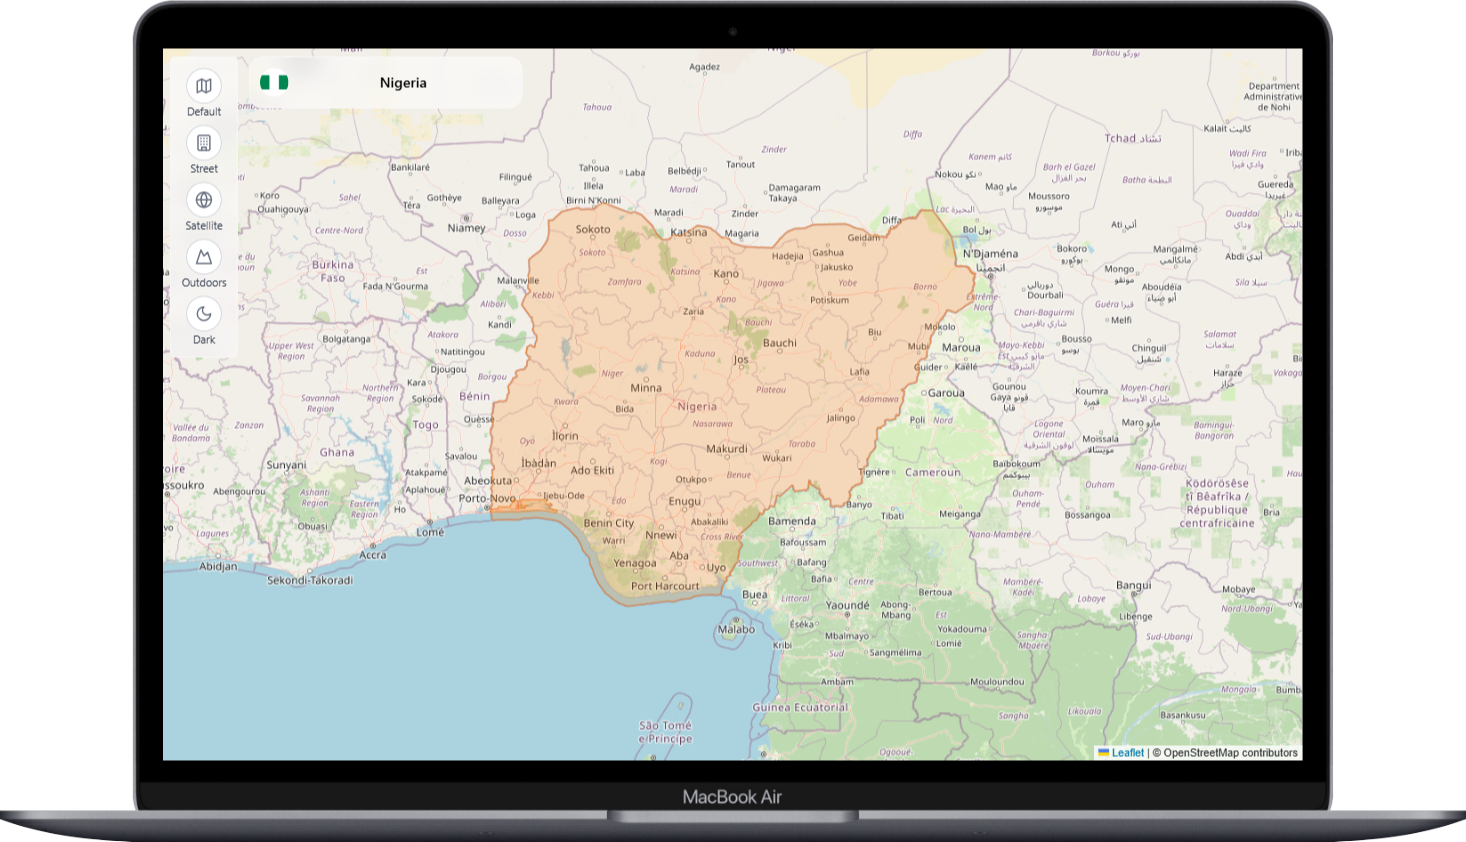Screen dimensions: 1466x842
Task: Click the Nigeria search input field
Action: coord(402,83)
